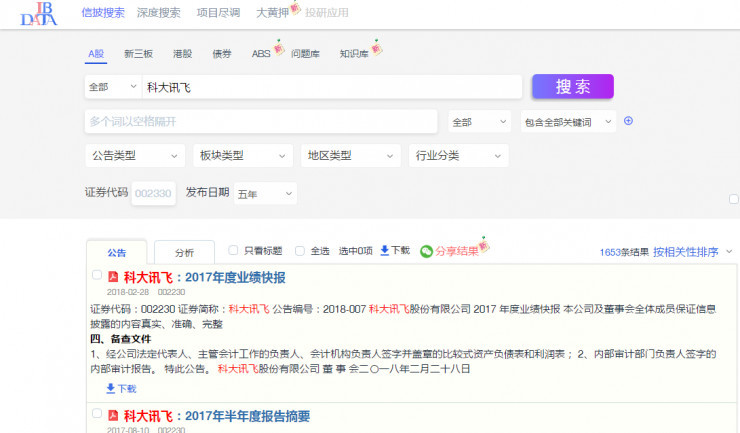Click the purple 搜索 button

573,86
